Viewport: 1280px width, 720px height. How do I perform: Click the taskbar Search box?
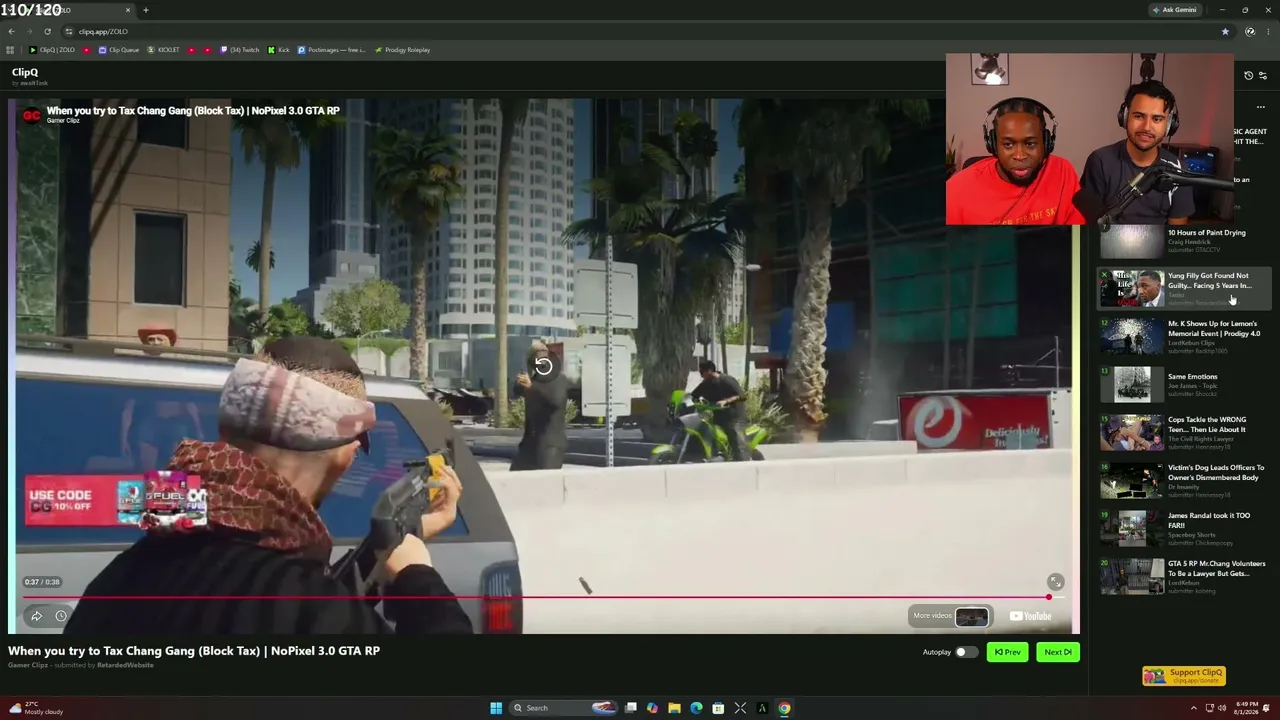pos(563,708)
